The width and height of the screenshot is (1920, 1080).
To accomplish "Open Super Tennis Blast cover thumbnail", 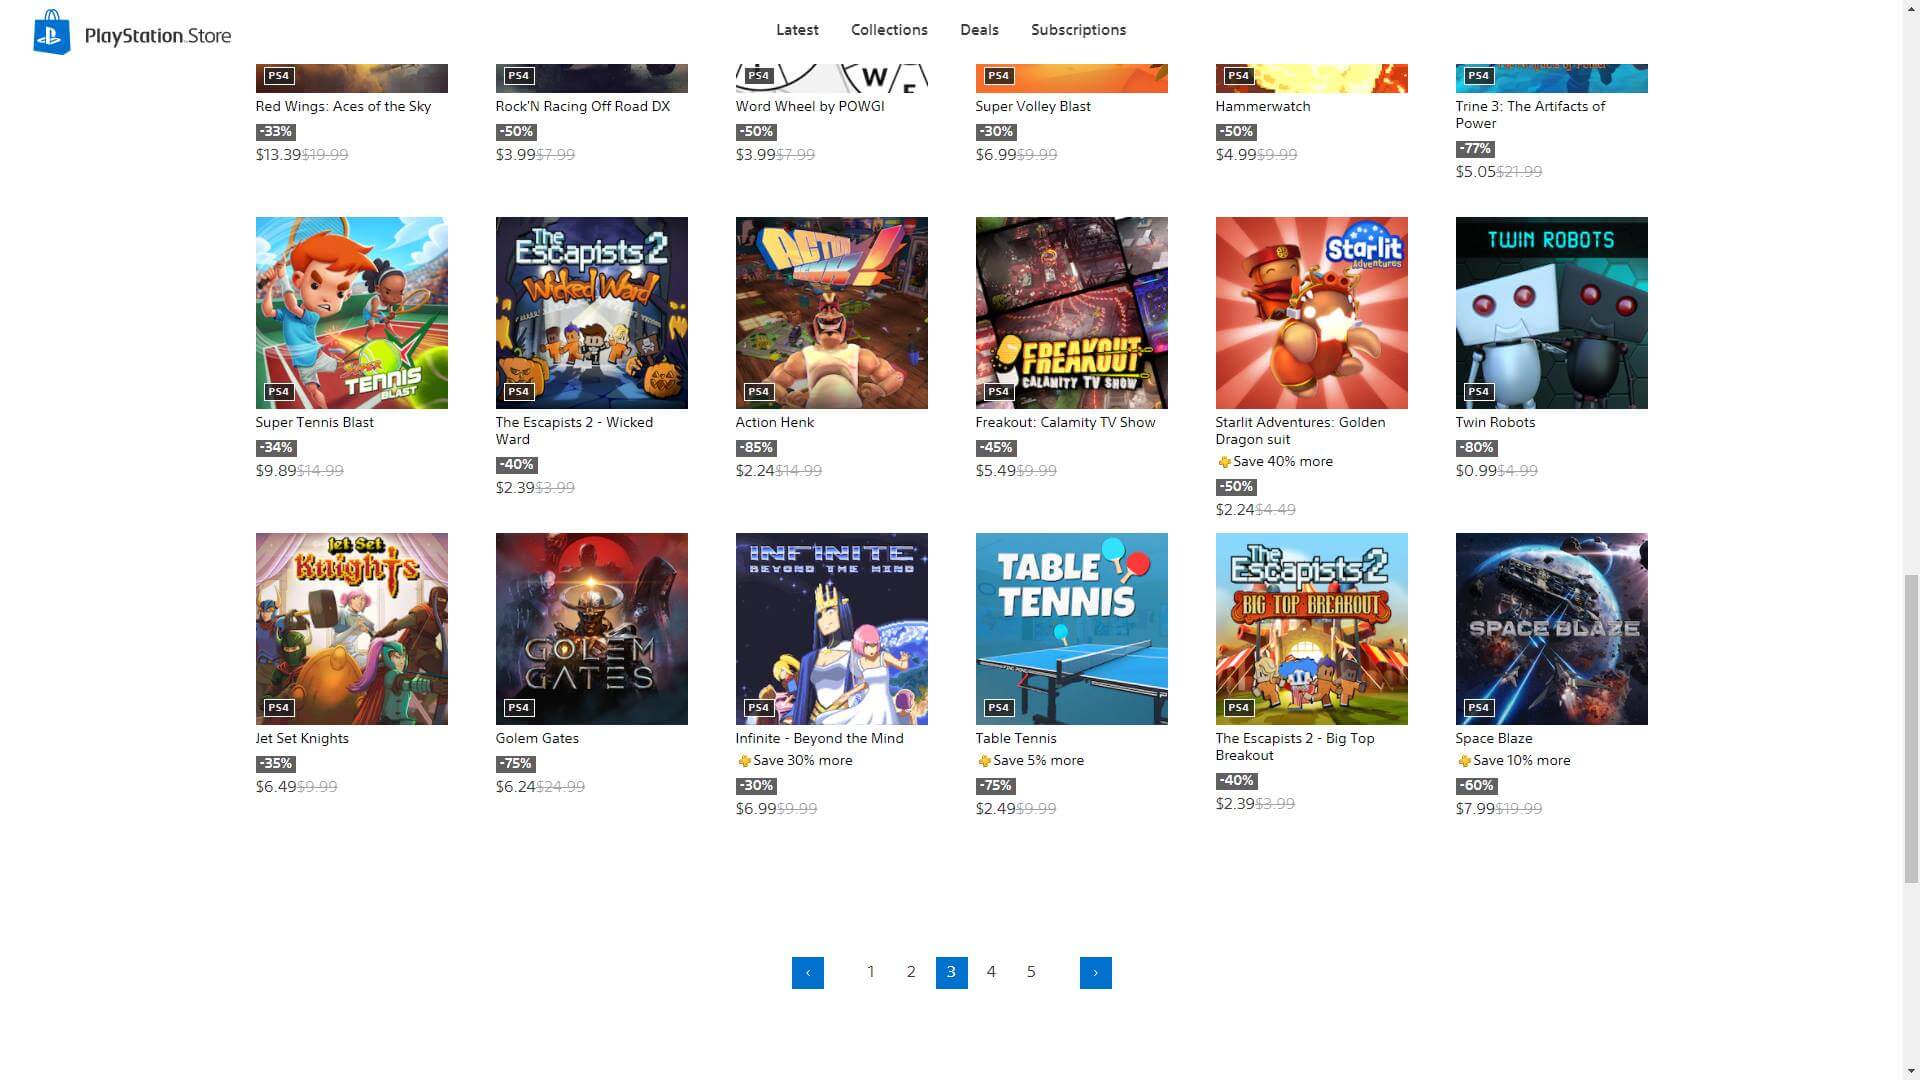I will (x=352, y=313).
